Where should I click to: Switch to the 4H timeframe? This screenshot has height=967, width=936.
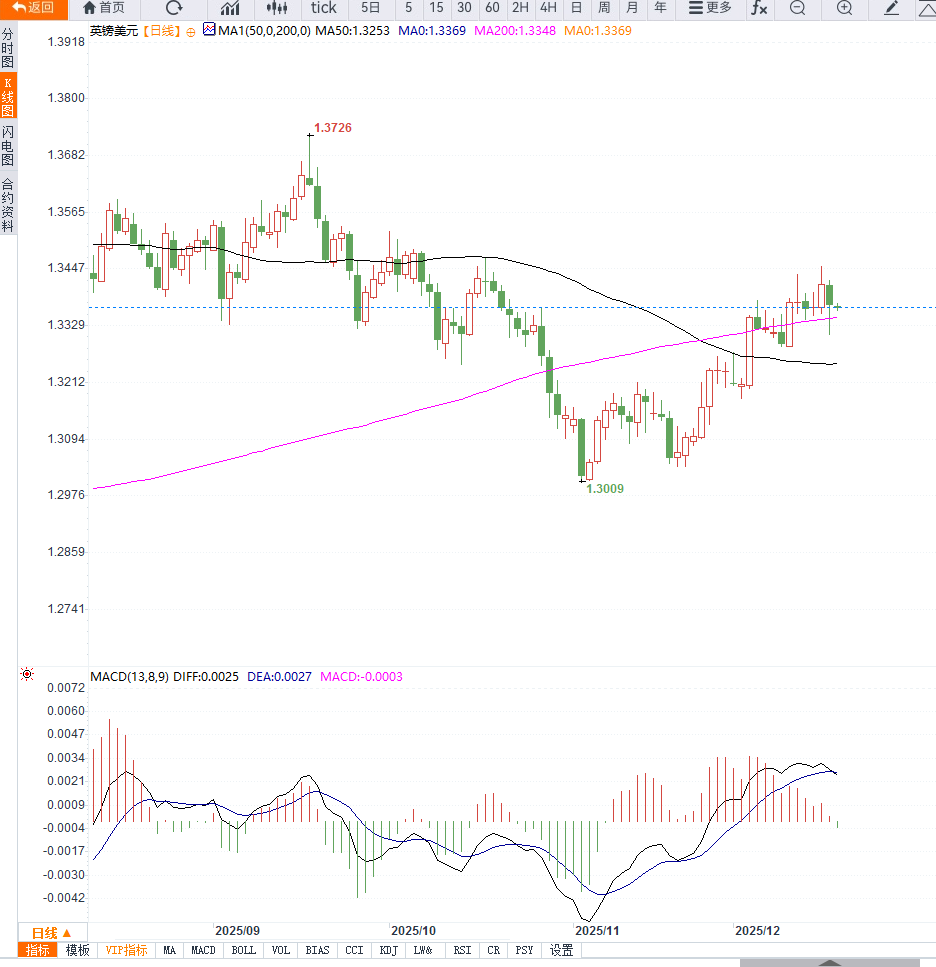click(548, 8)
